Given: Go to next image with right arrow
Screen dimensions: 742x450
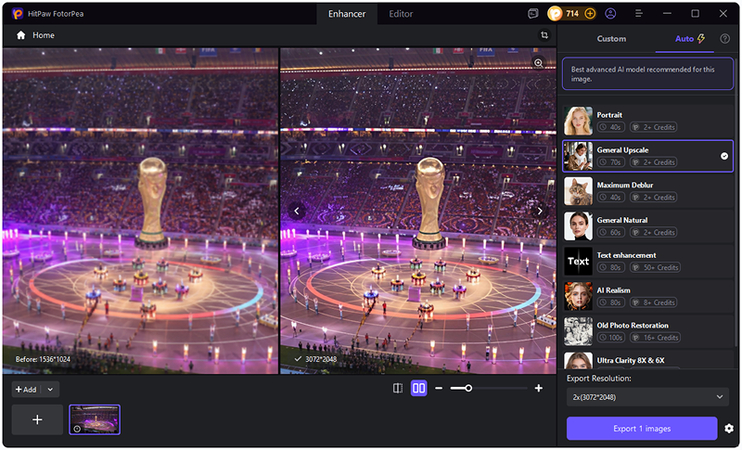Looking at the screenshot, I should [539, 211].
